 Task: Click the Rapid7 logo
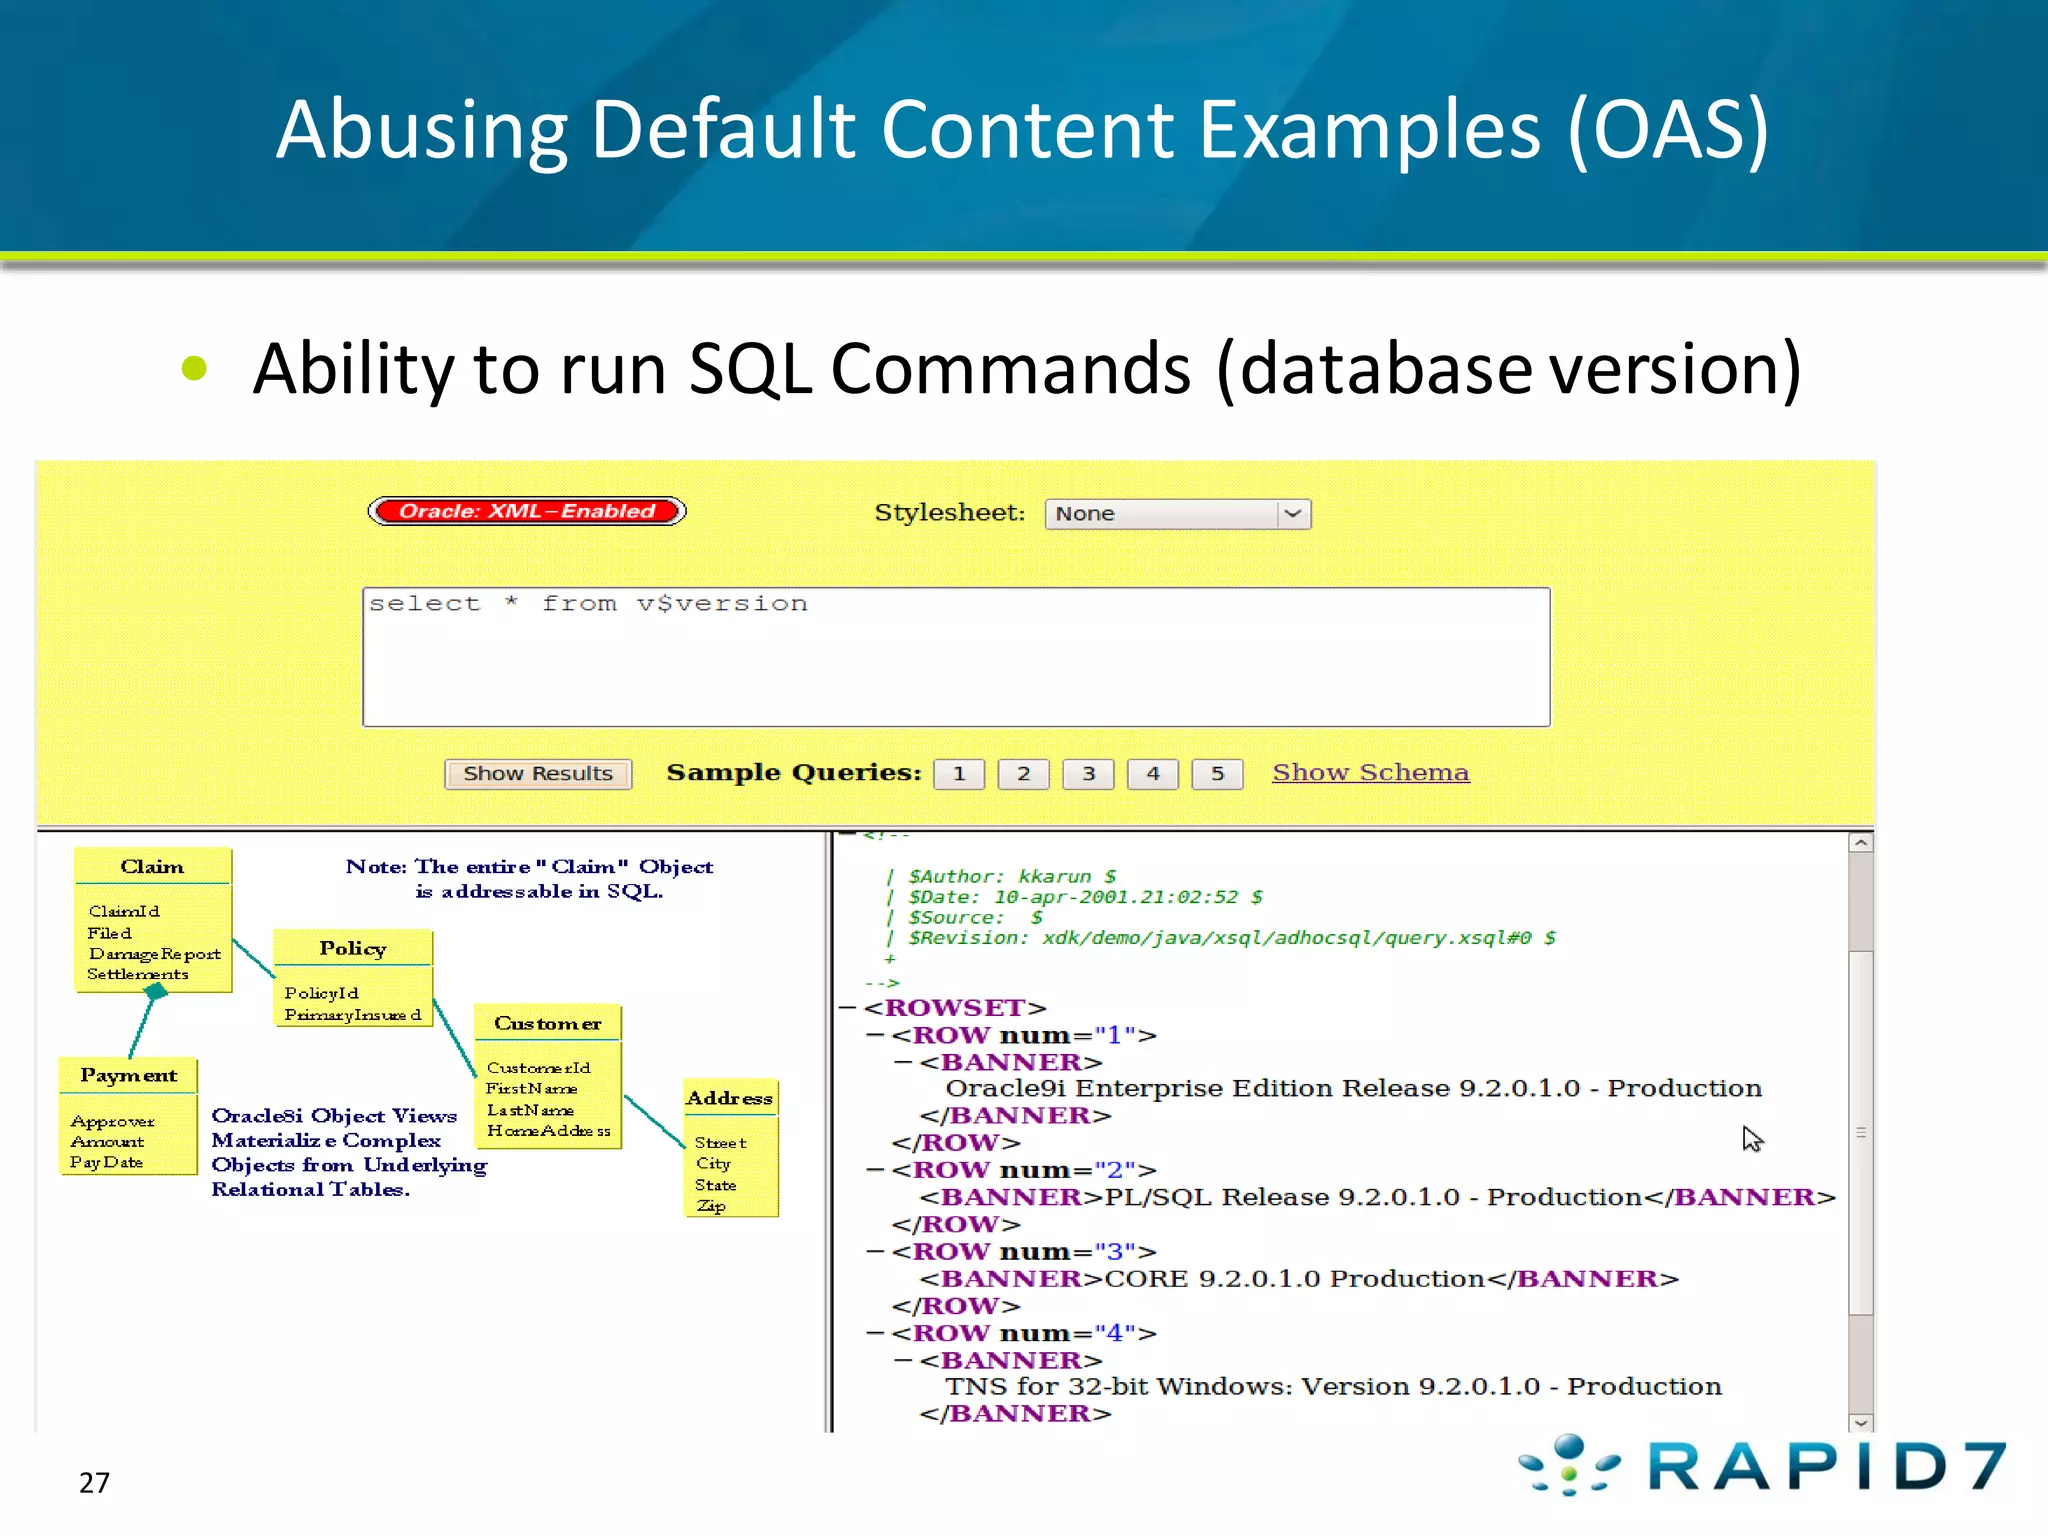1762,1466
